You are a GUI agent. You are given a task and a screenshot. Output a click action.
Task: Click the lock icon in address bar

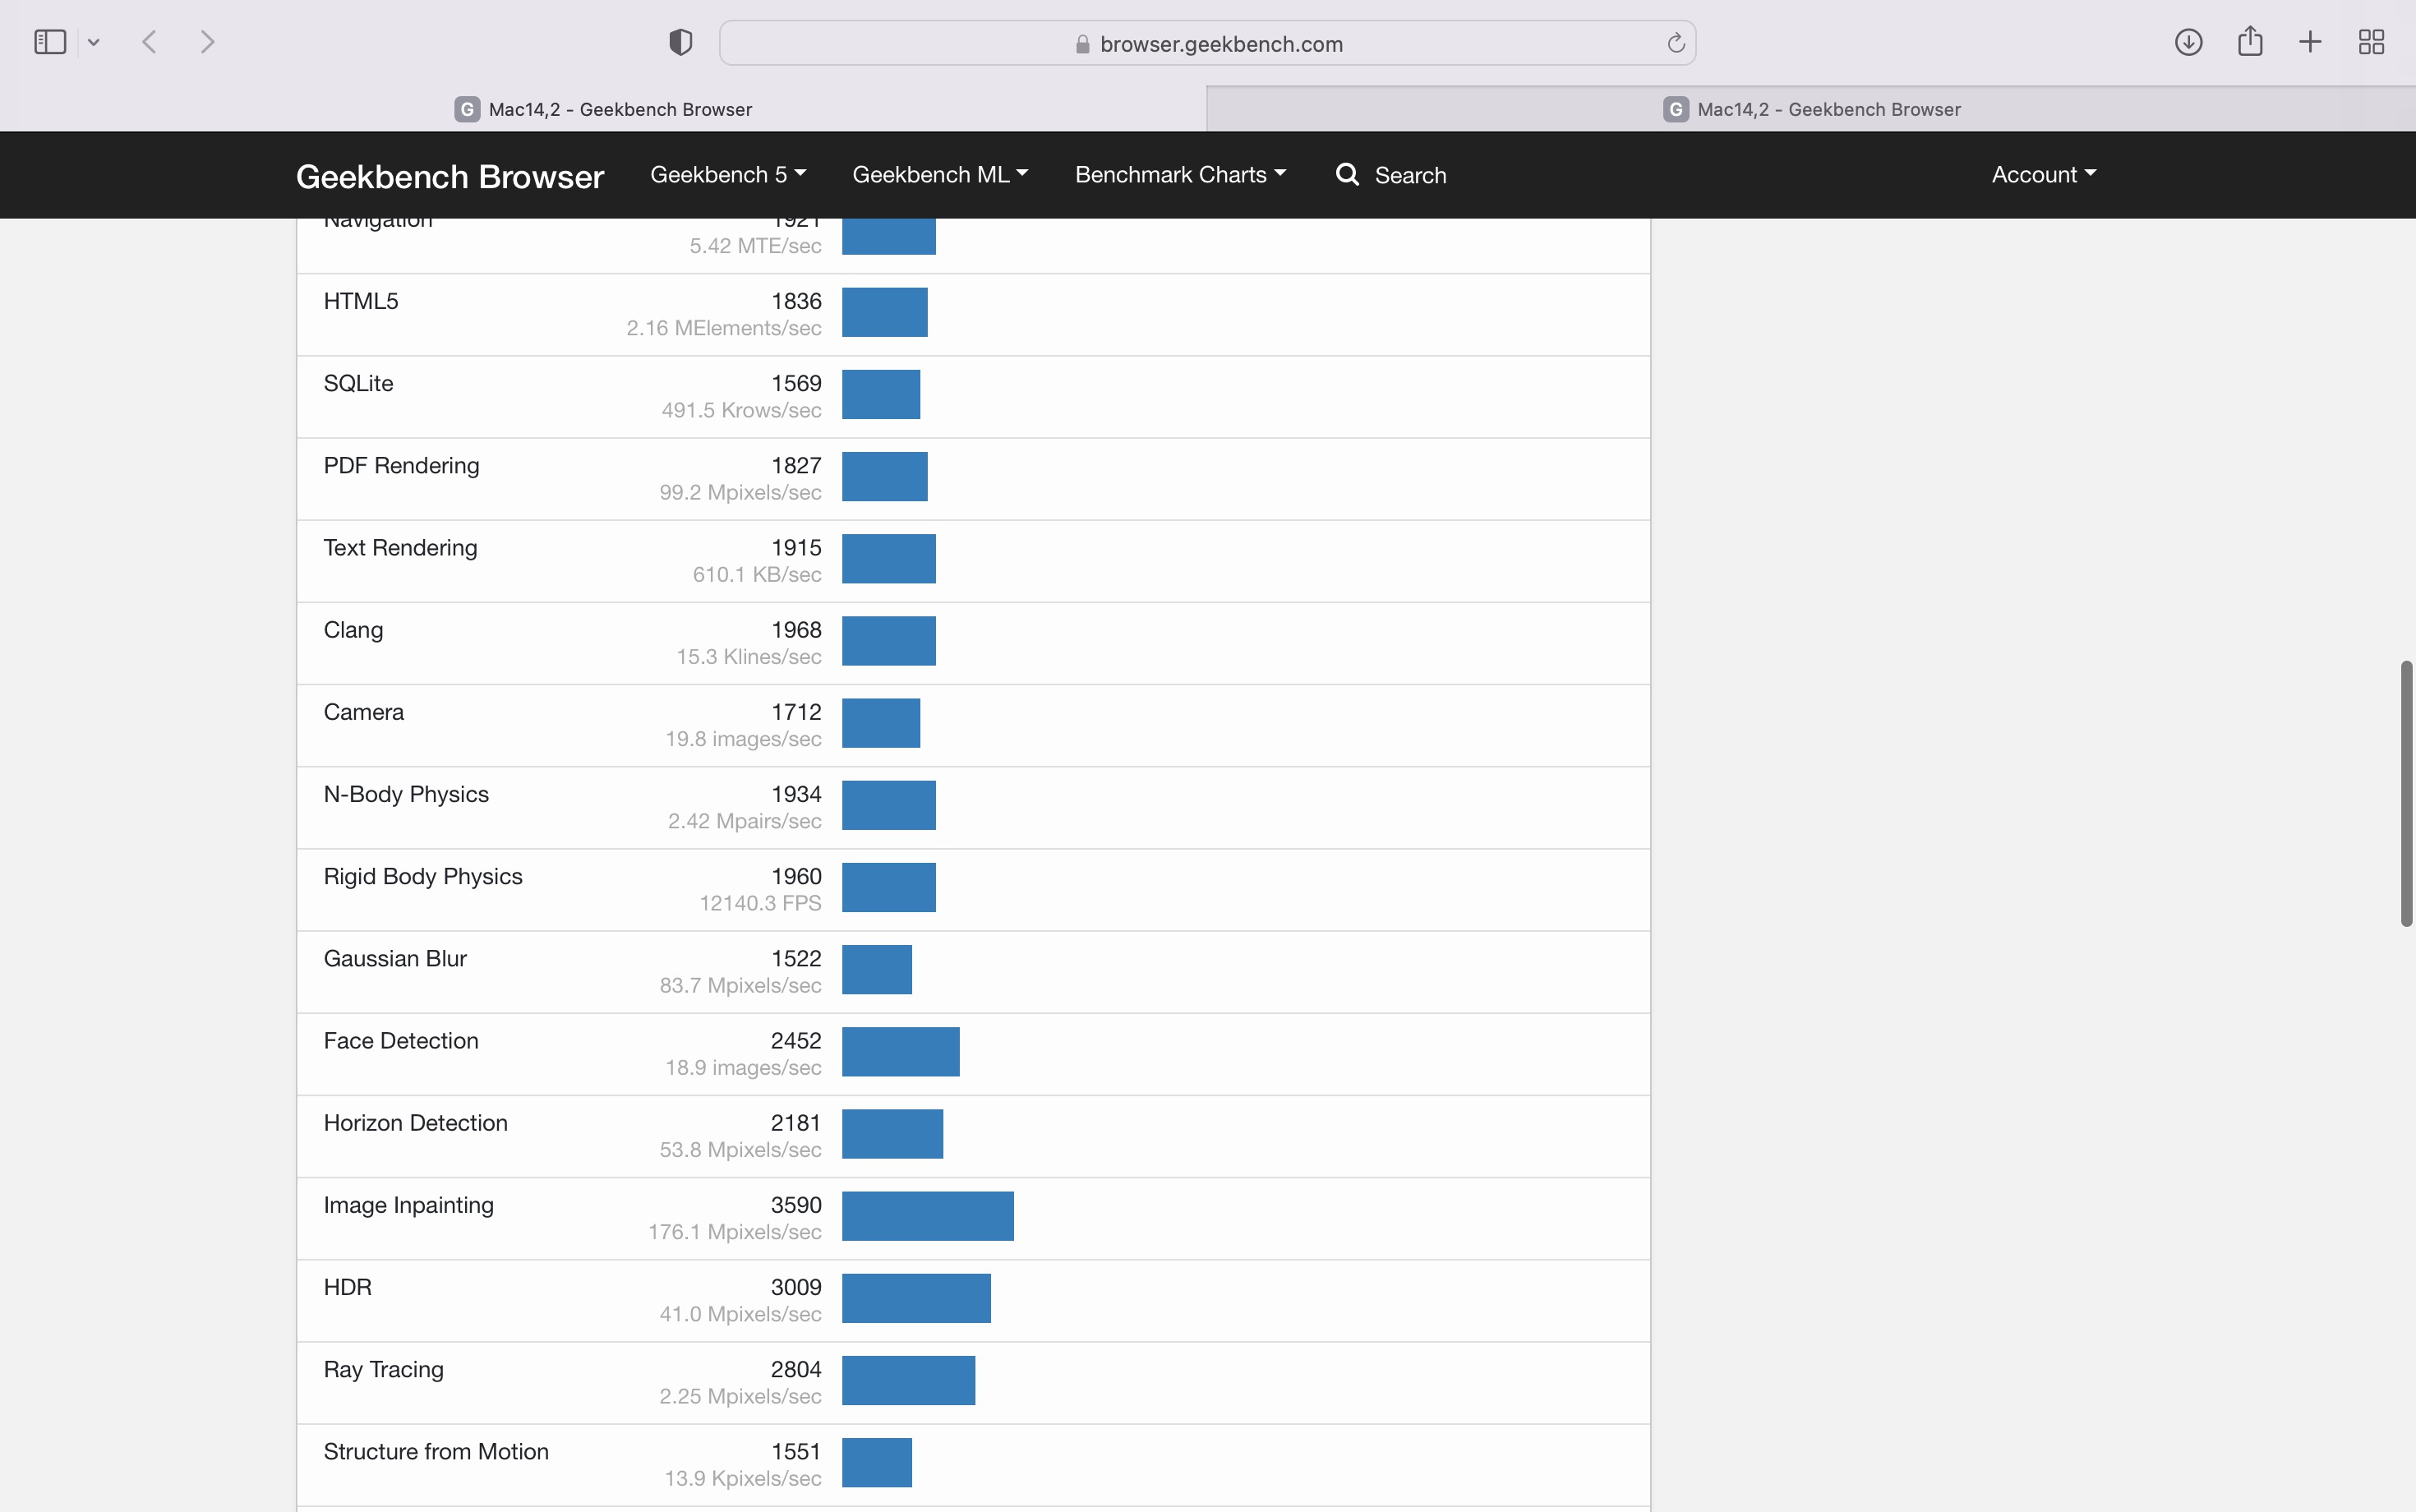(x=1082, y=44)
